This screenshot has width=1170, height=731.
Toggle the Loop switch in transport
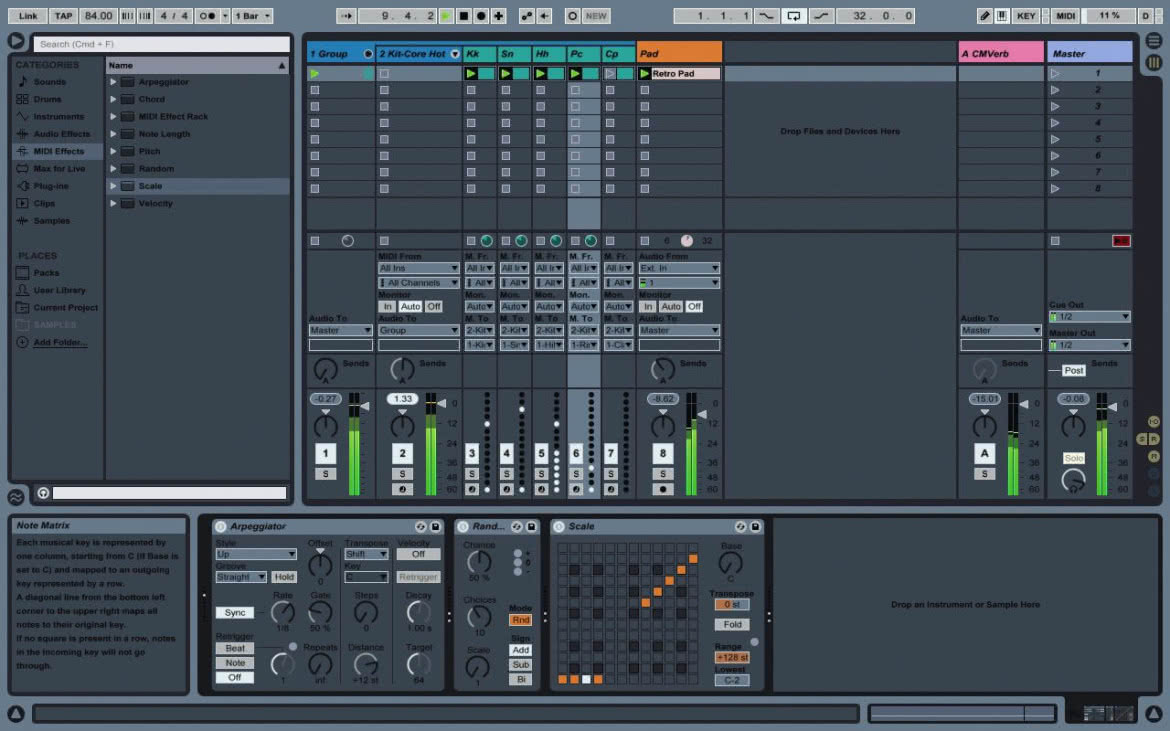tap(793, 16)
